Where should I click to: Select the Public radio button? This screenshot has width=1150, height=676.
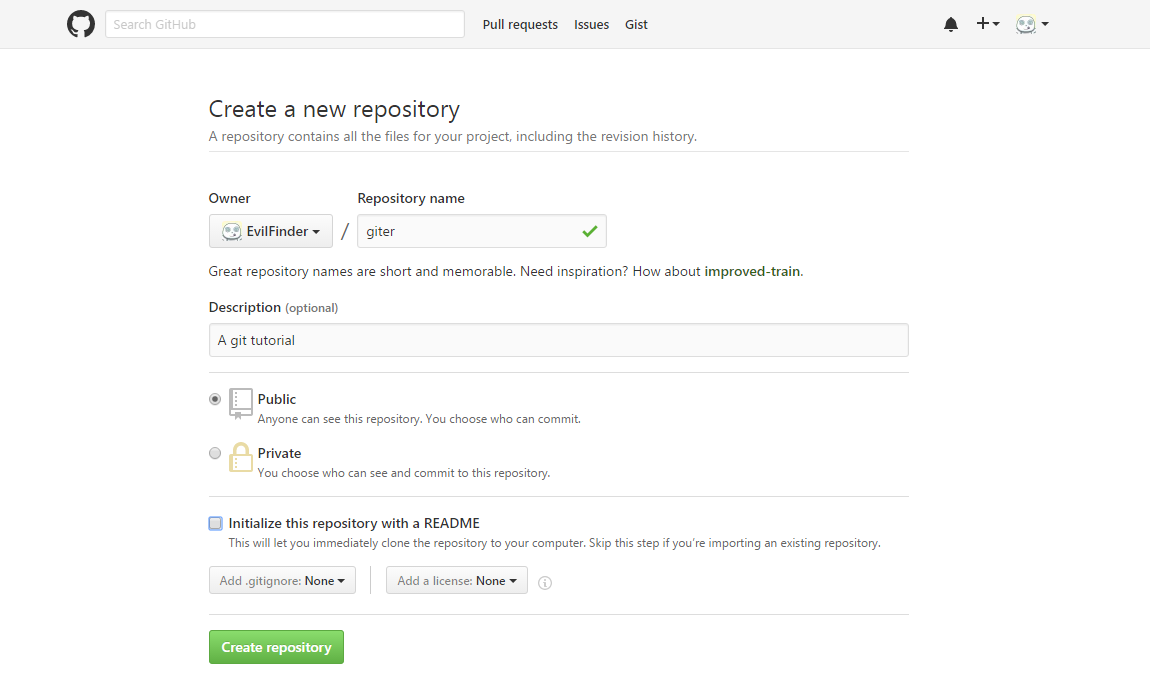tap(215, 399)
